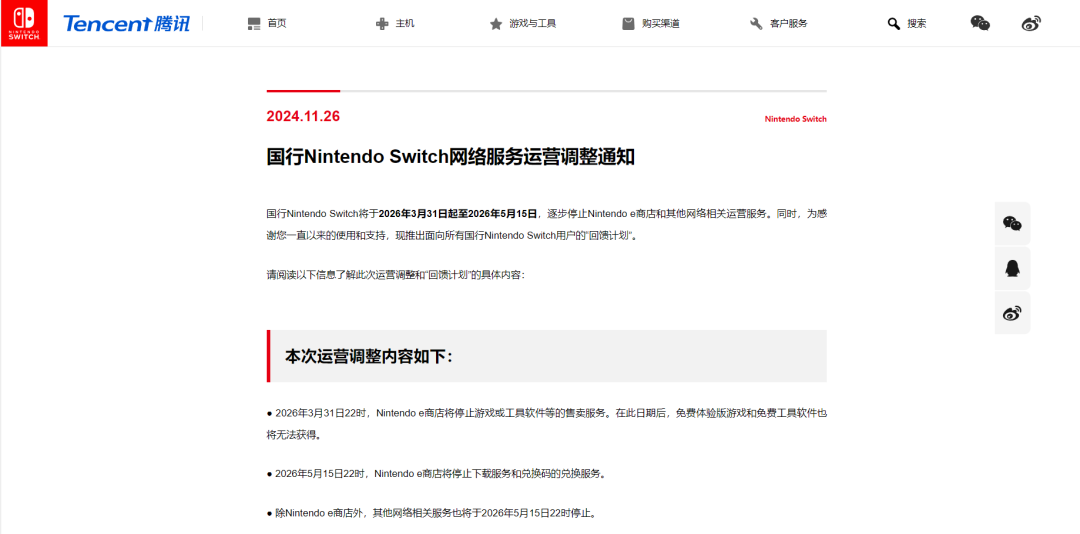
Task: Select the 购买渠道 menu label
Action: (660, 23)
